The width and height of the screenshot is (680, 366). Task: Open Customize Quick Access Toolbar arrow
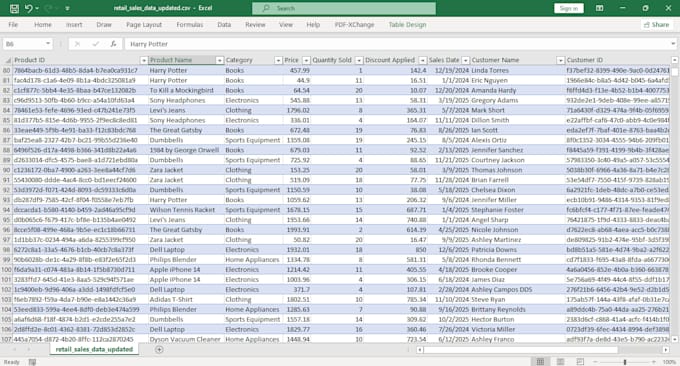pos(67,8)
